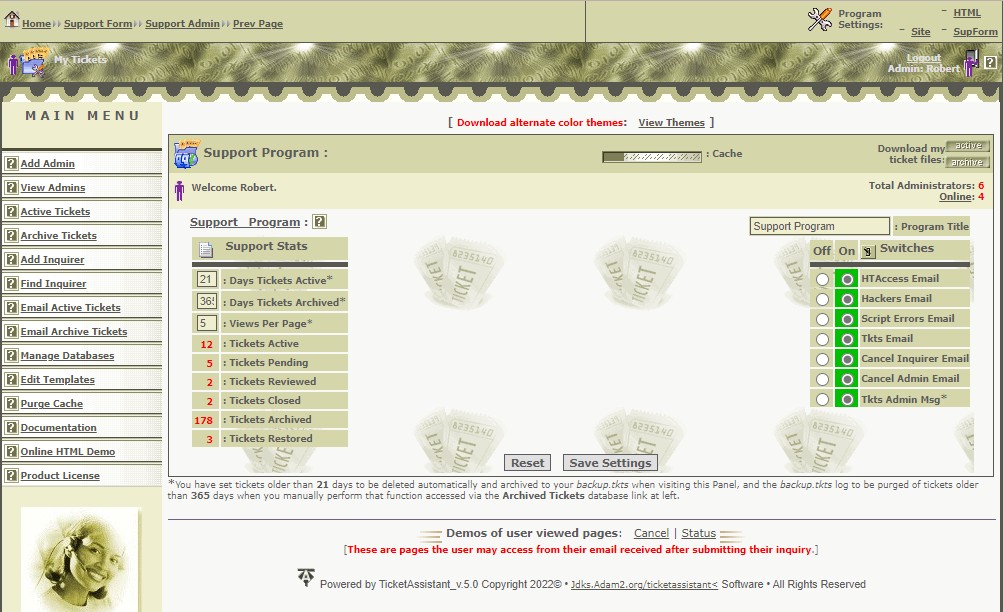Click the person icon beside Welcome Robert
Viewport: 1003px width, 612px height.
[180, 189]
